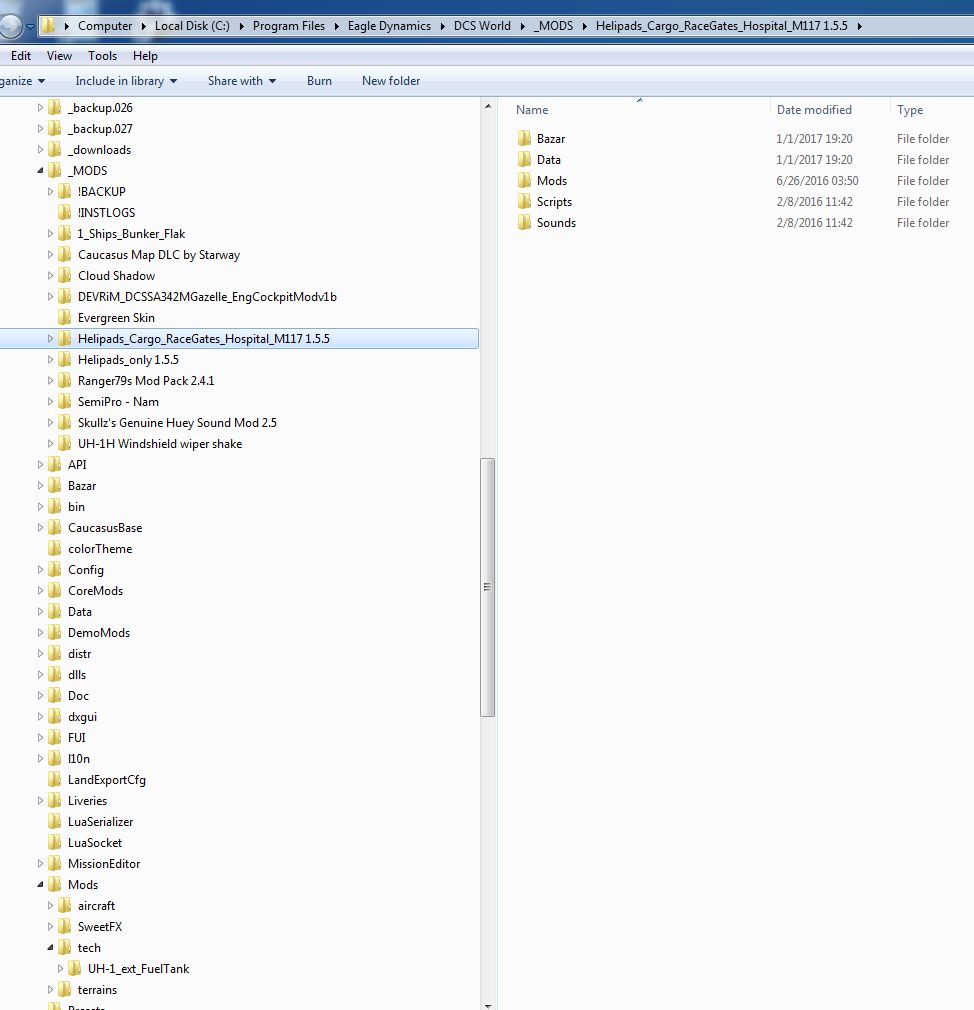Image resolution: width=974 pixels, height=1010 pixels.
Task: Click scroll down arrow of navigation pane
Action: pos(488,1005)
